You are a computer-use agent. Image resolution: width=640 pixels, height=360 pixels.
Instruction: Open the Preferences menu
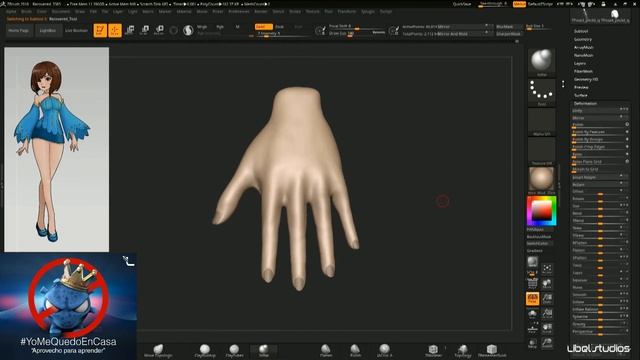239,11
